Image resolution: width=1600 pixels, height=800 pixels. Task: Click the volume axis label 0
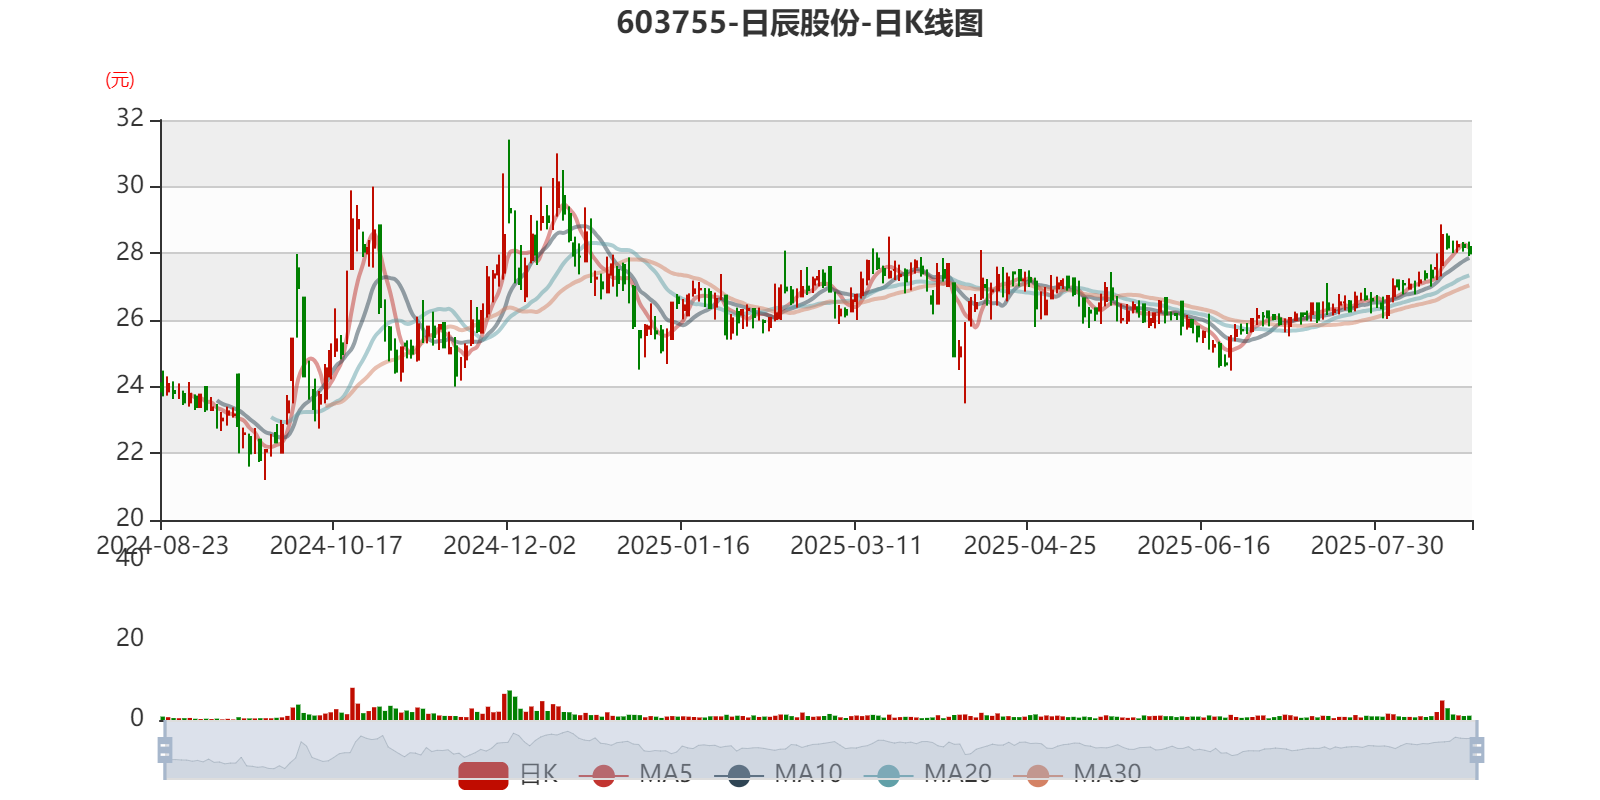pos(137,718)
